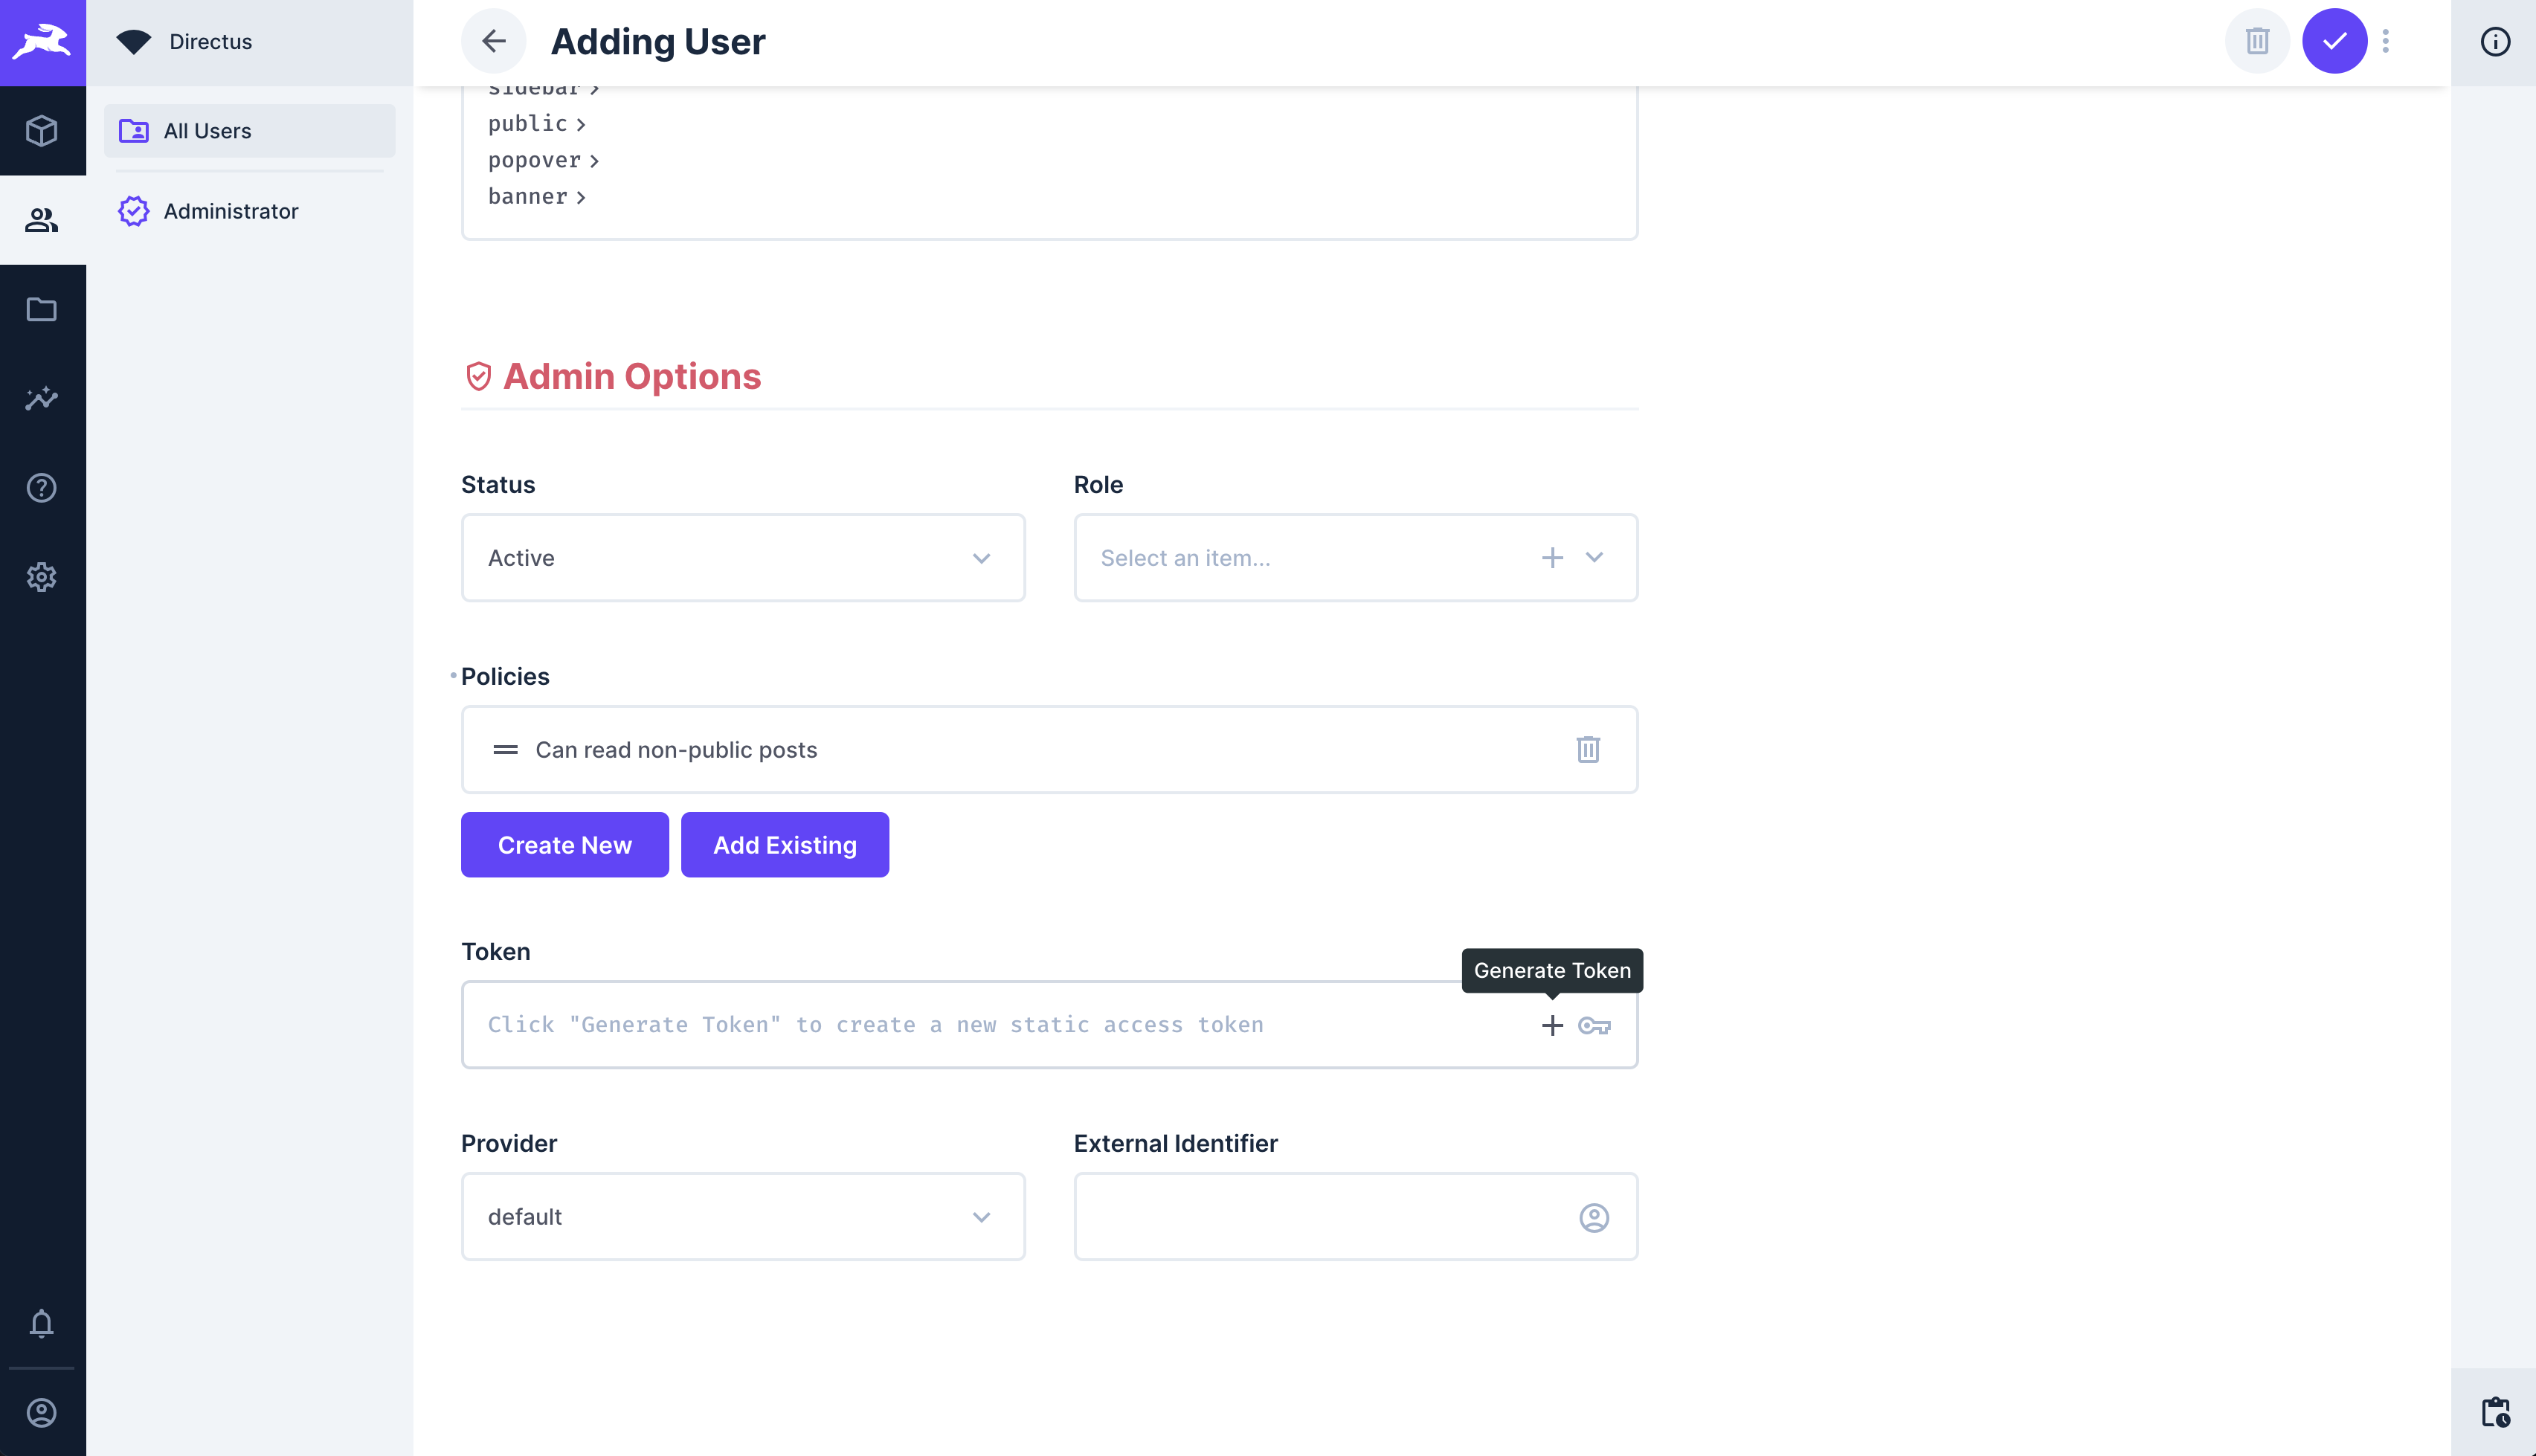
Task: Open the Insights module
Action: [x=42, y=399]
